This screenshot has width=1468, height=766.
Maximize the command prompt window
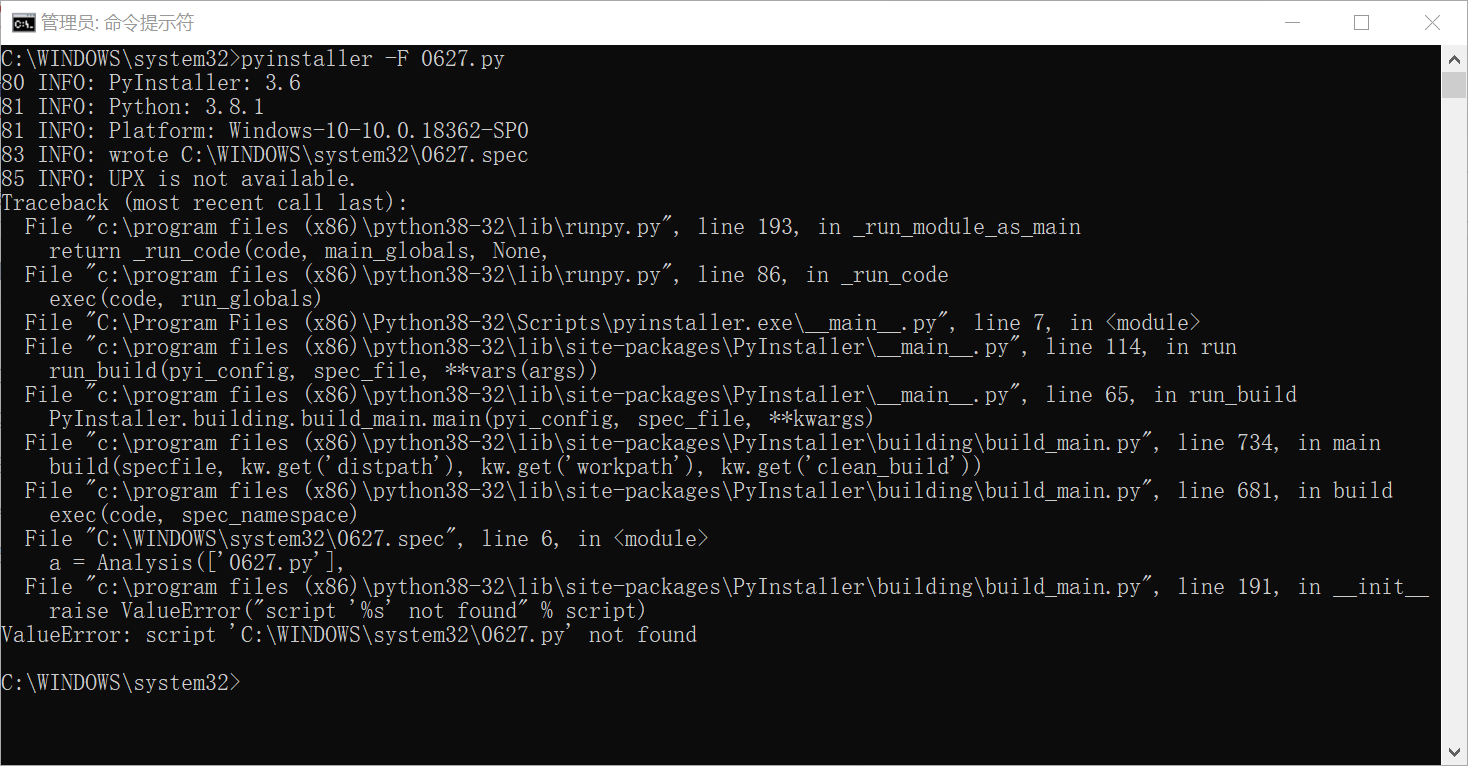(x=1361, y=22)
